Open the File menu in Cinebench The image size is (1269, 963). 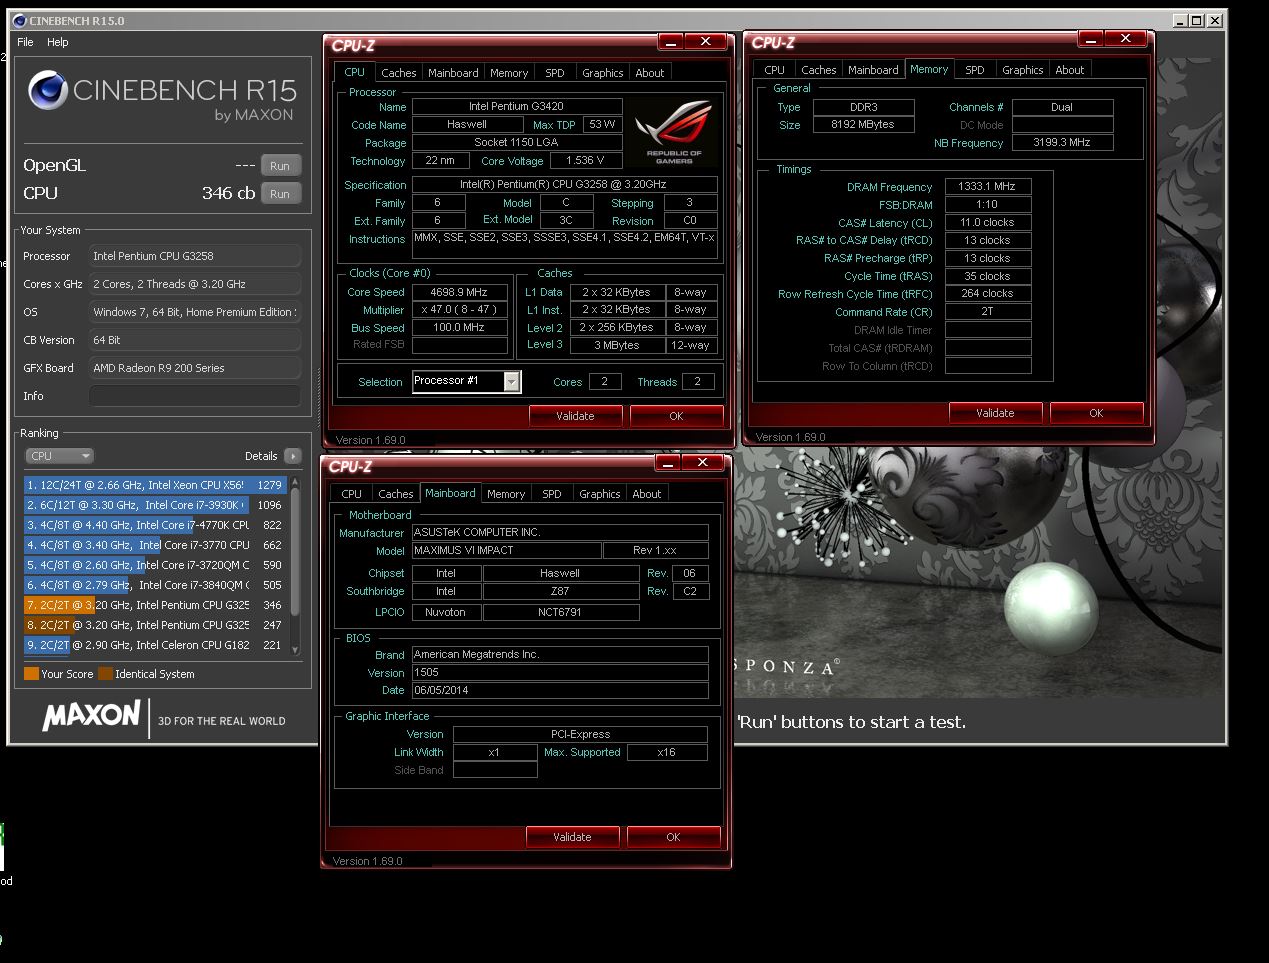(25, 42)
